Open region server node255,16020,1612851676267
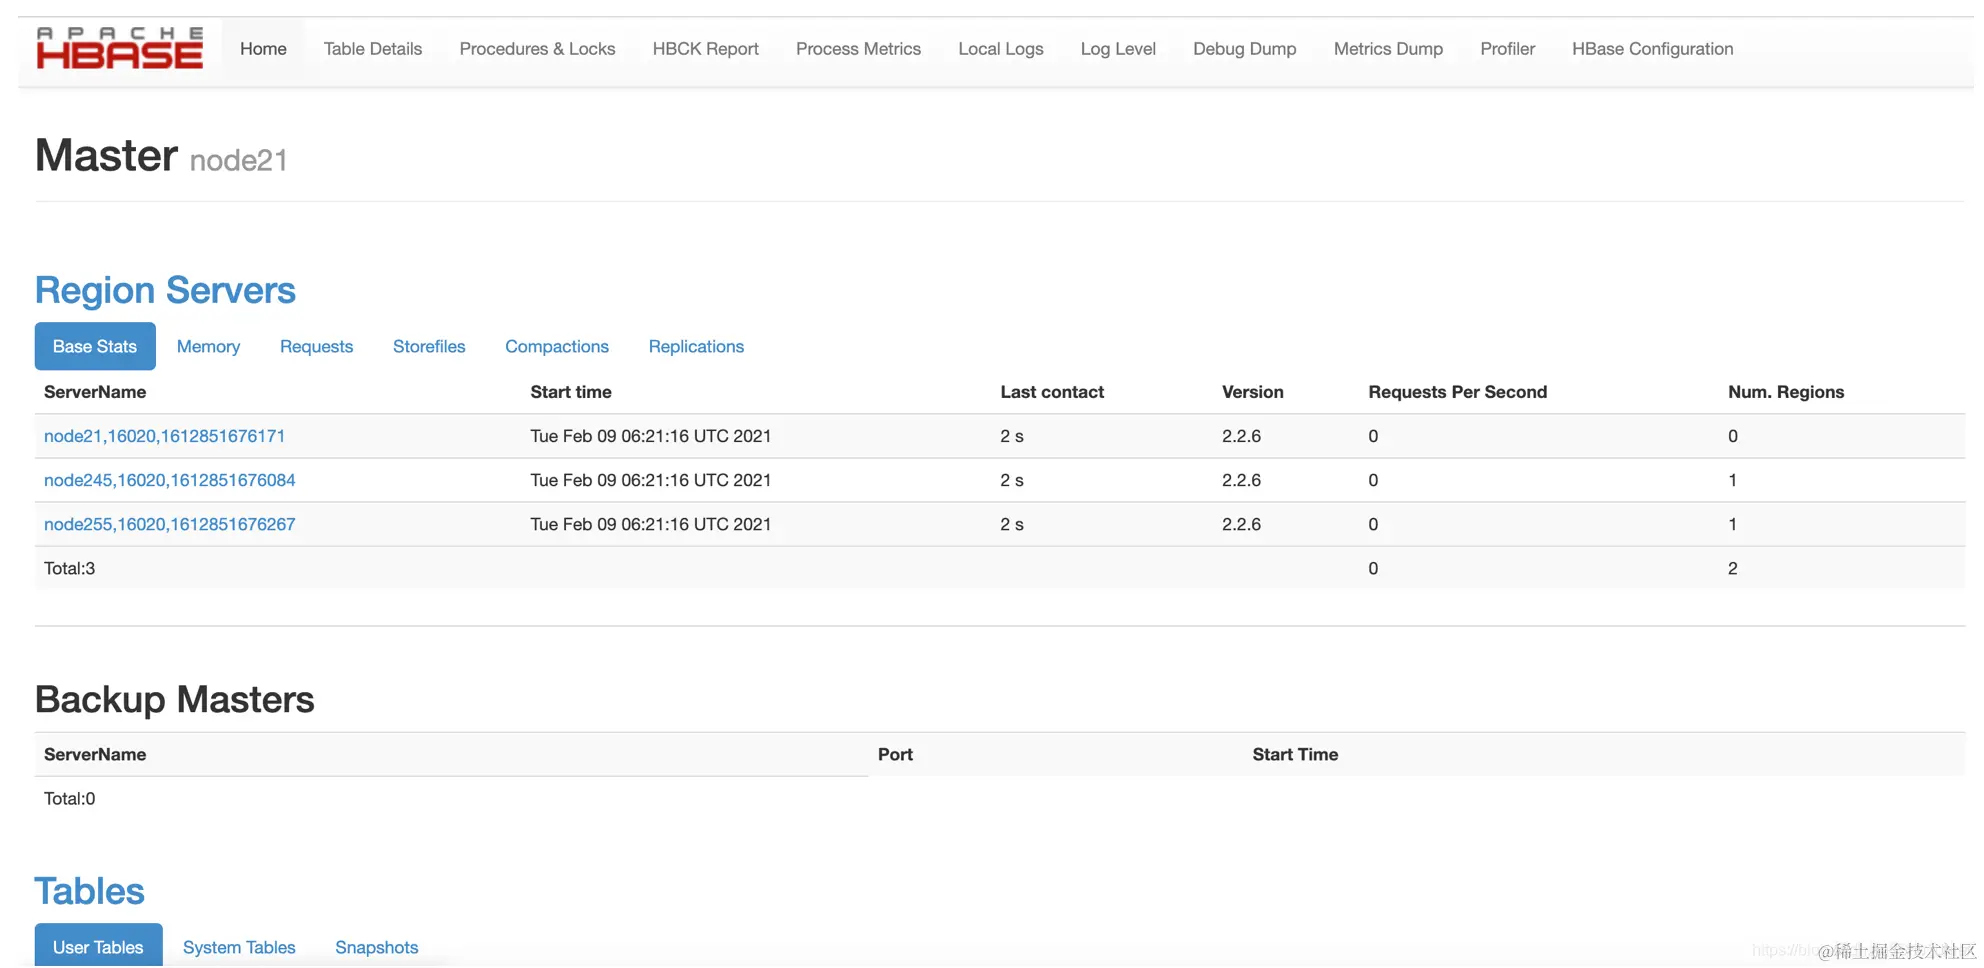The image size is (1984, 968). click(170, 524)
